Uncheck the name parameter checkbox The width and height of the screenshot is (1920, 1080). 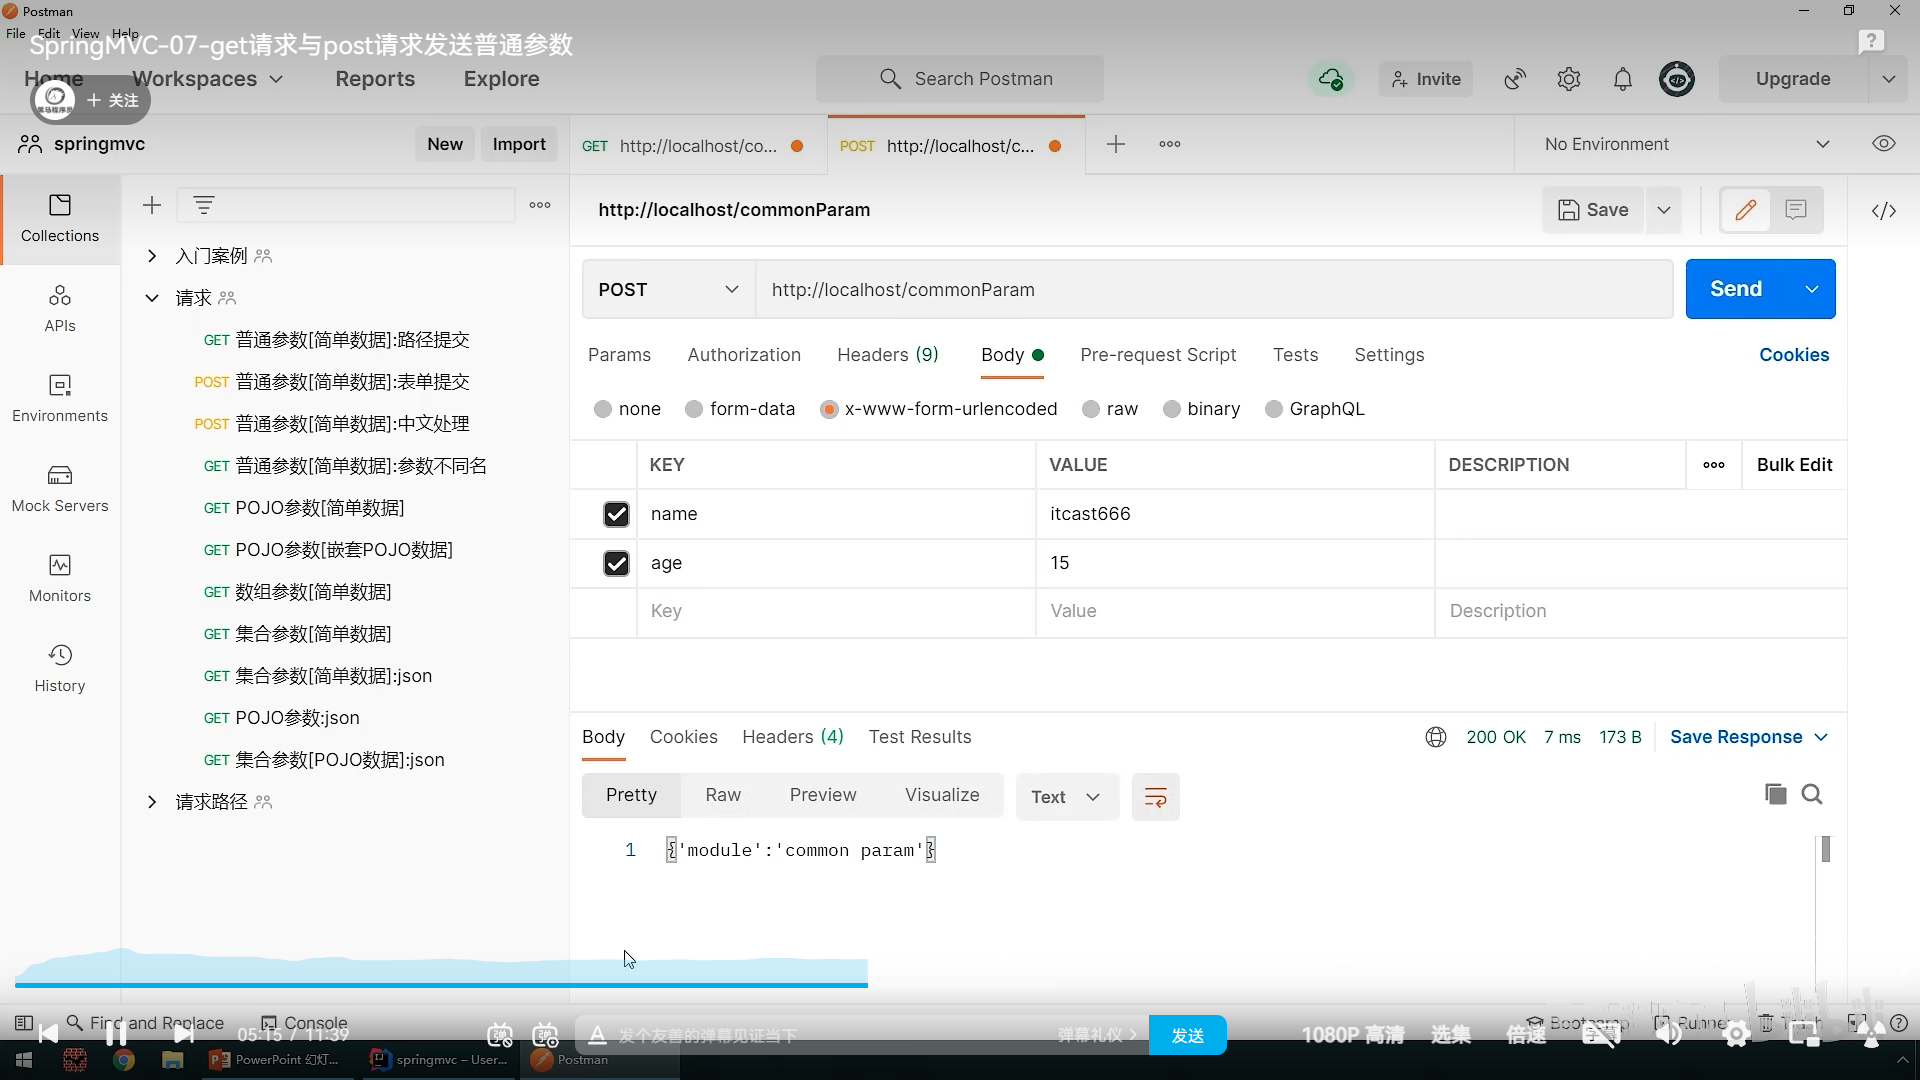[616, 514]
